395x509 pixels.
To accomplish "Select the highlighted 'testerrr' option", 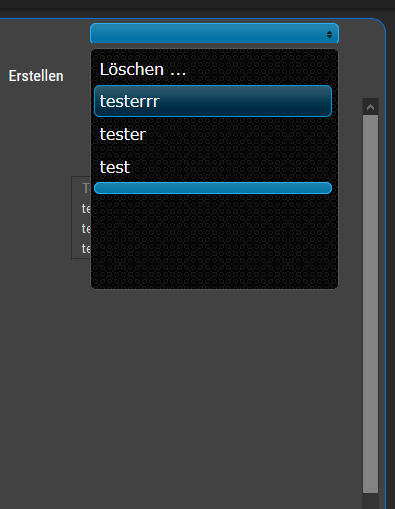I will (213, 101).
